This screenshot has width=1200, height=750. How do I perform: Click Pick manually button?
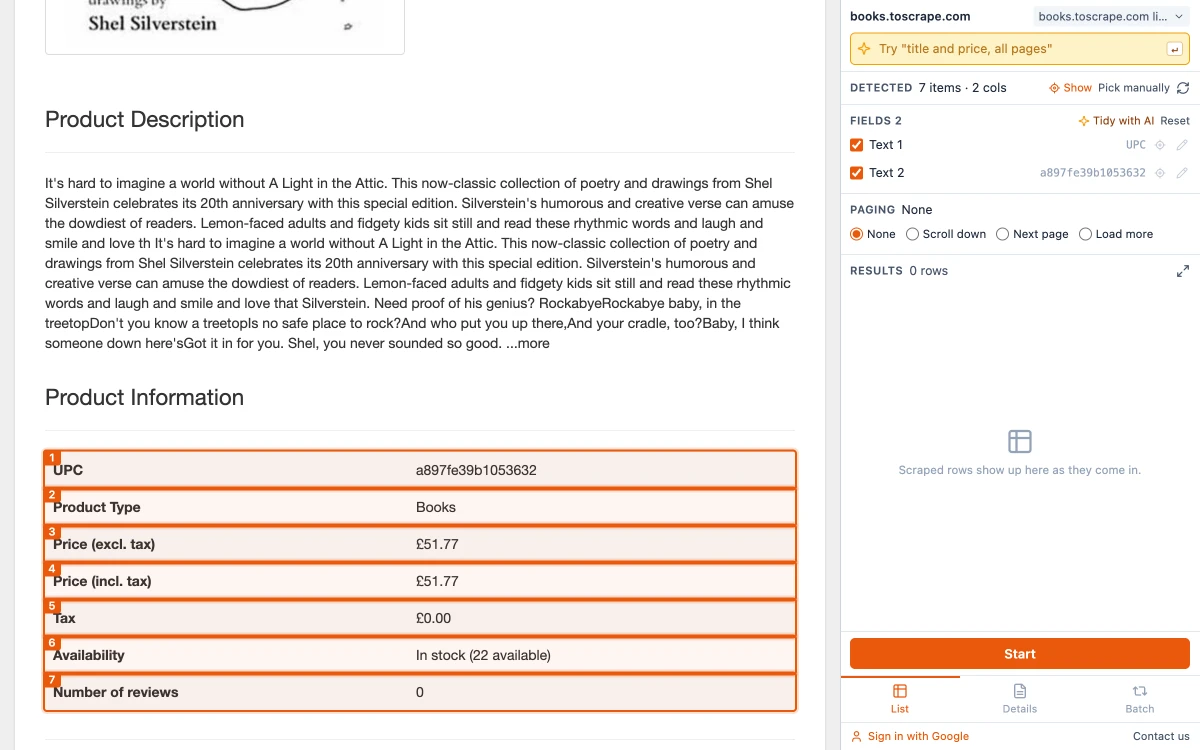1134,88
